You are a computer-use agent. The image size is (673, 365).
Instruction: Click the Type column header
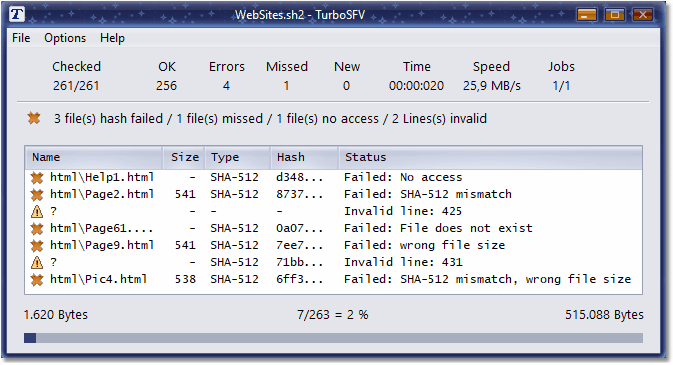(238, 157)
